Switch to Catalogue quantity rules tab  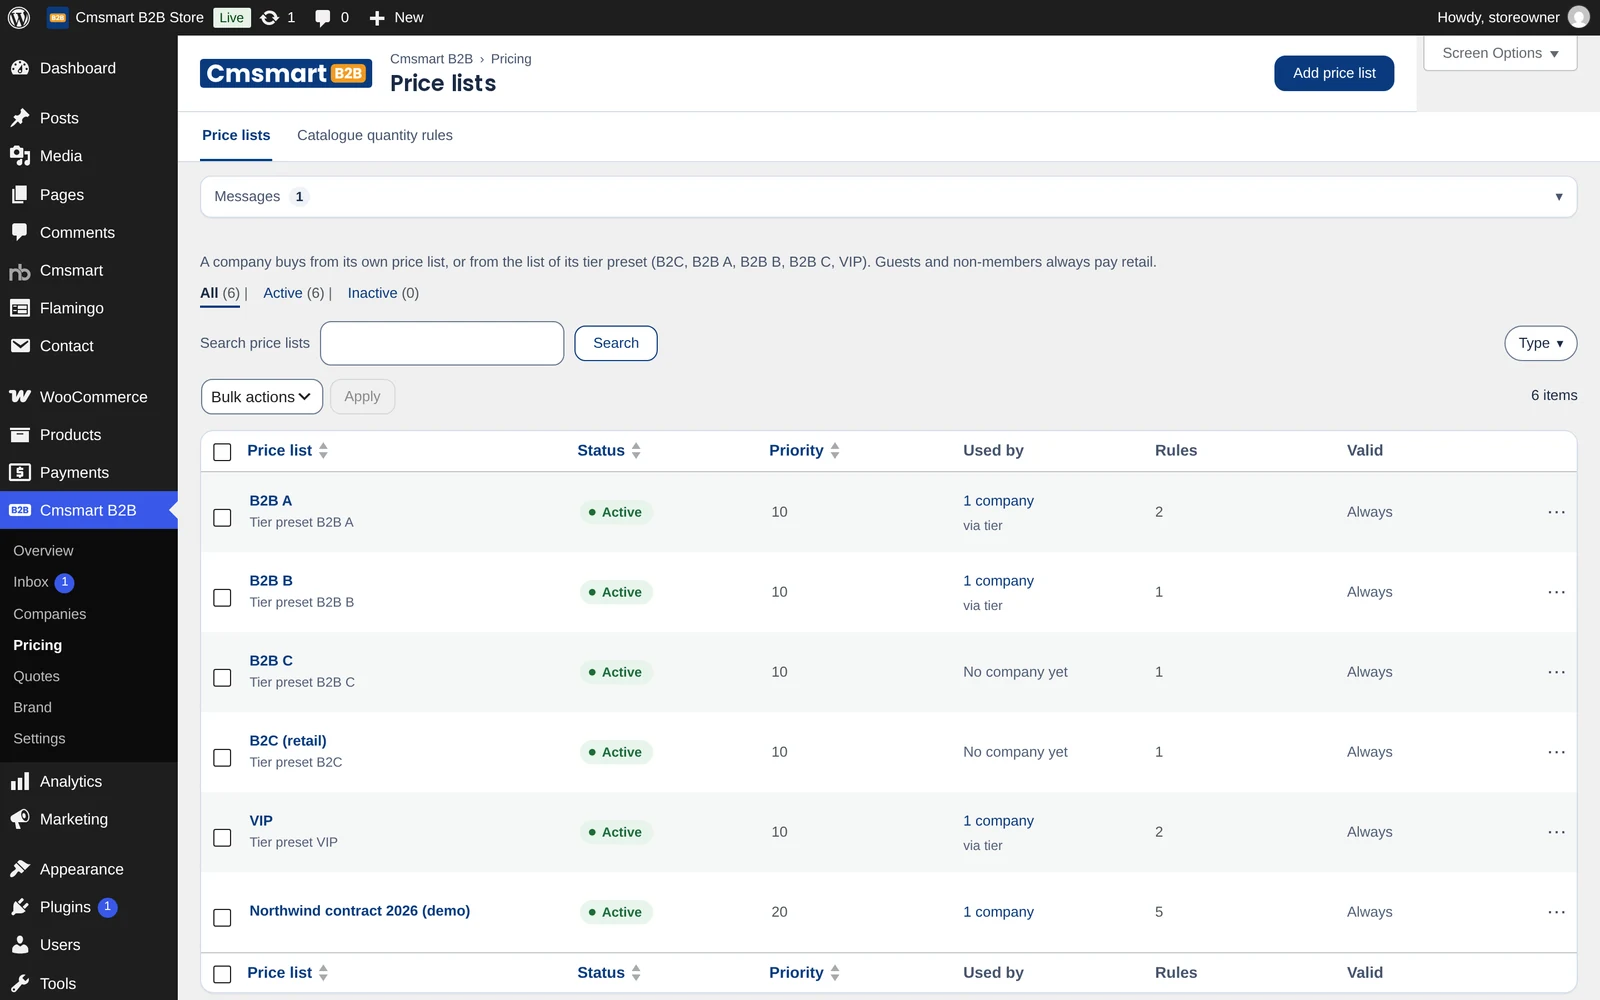pyautogui.click(x=375, y=135)
